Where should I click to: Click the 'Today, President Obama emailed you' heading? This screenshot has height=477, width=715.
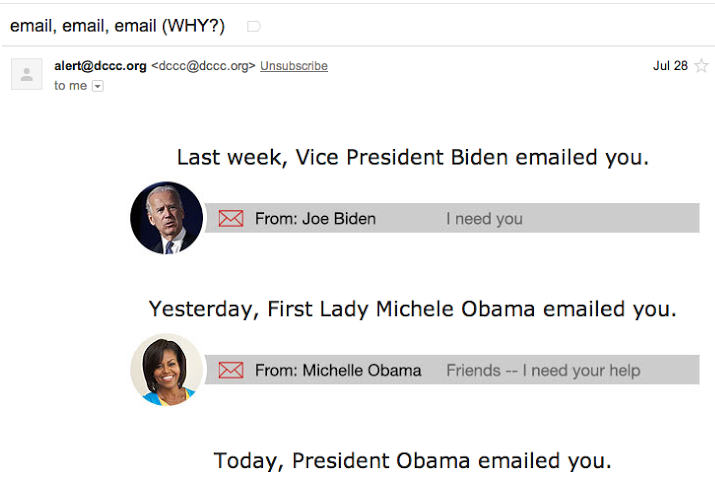(413, 461)
